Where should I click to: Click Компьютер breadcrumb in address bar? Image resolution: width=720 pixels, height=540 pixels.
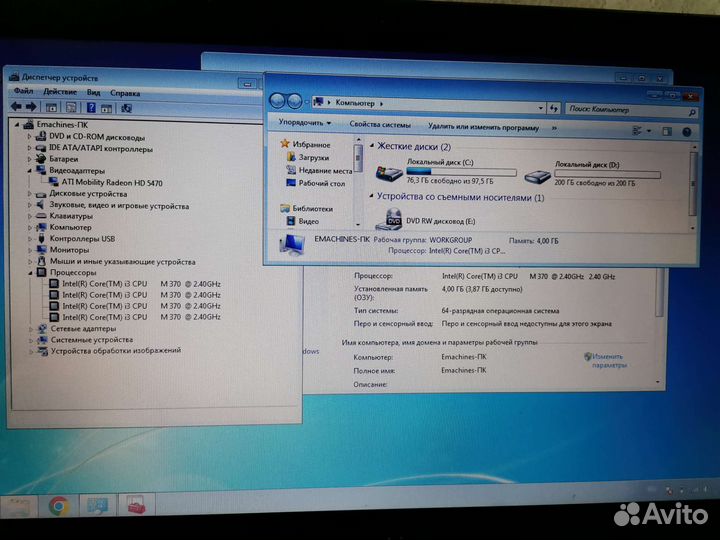(x=354, y=103)
